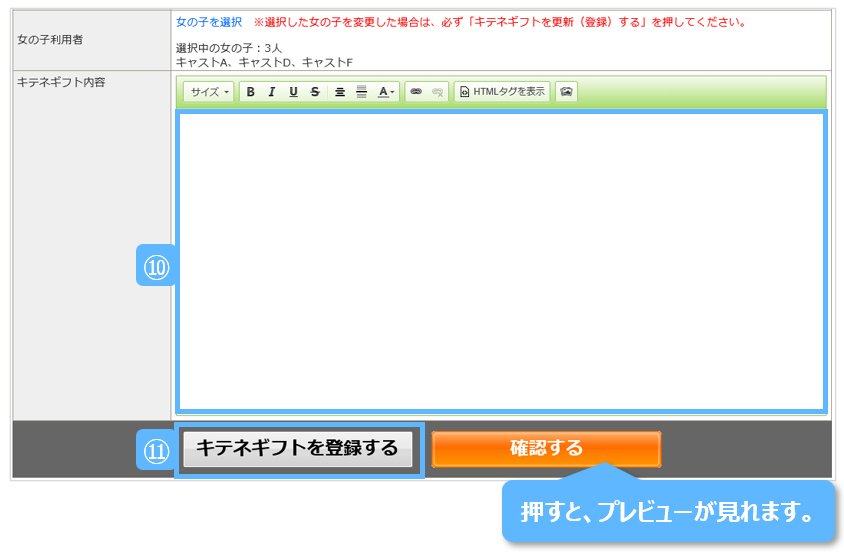Toggle bold formatting in editor toolbar

tap(251, 92)
